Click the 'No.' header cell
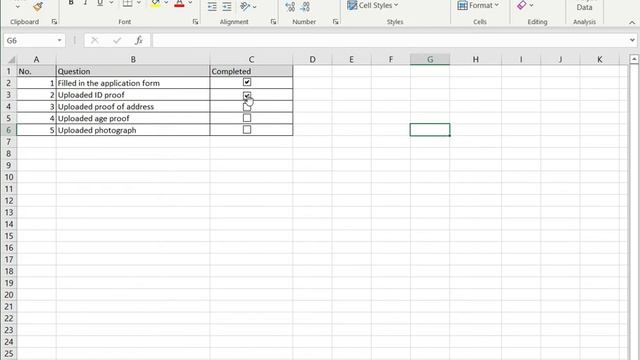The image size is (640, 360). [36, 71]
